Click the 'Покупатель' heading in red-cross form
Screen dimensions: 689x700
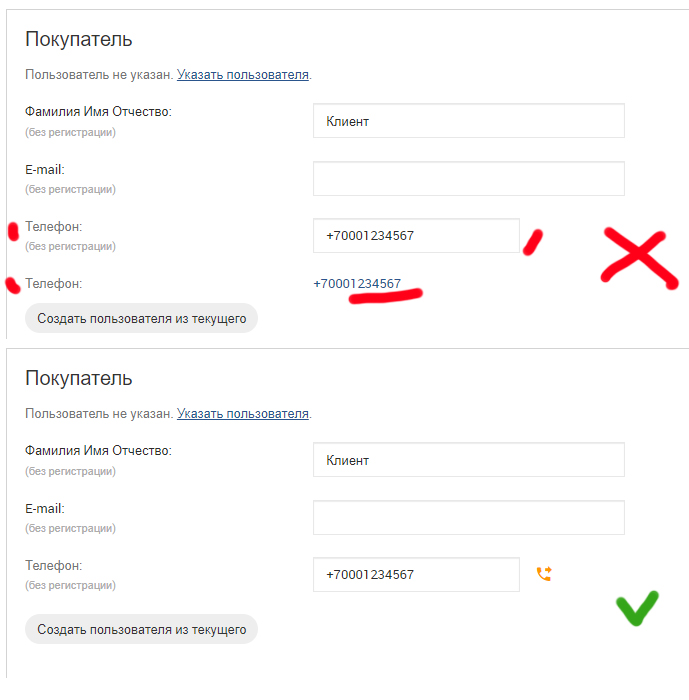click(x=79, y=40)
